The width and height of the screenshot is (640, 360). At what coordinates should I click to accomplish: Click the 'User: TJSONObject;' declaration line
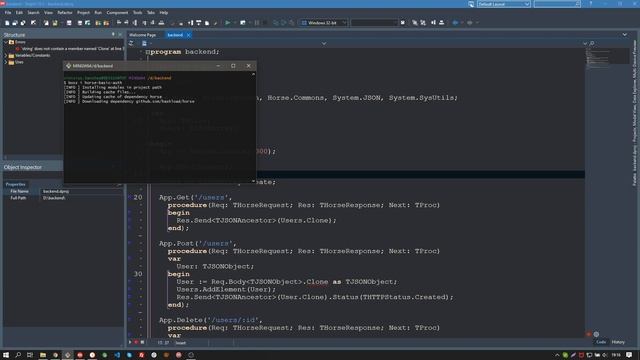click(215, 267)
